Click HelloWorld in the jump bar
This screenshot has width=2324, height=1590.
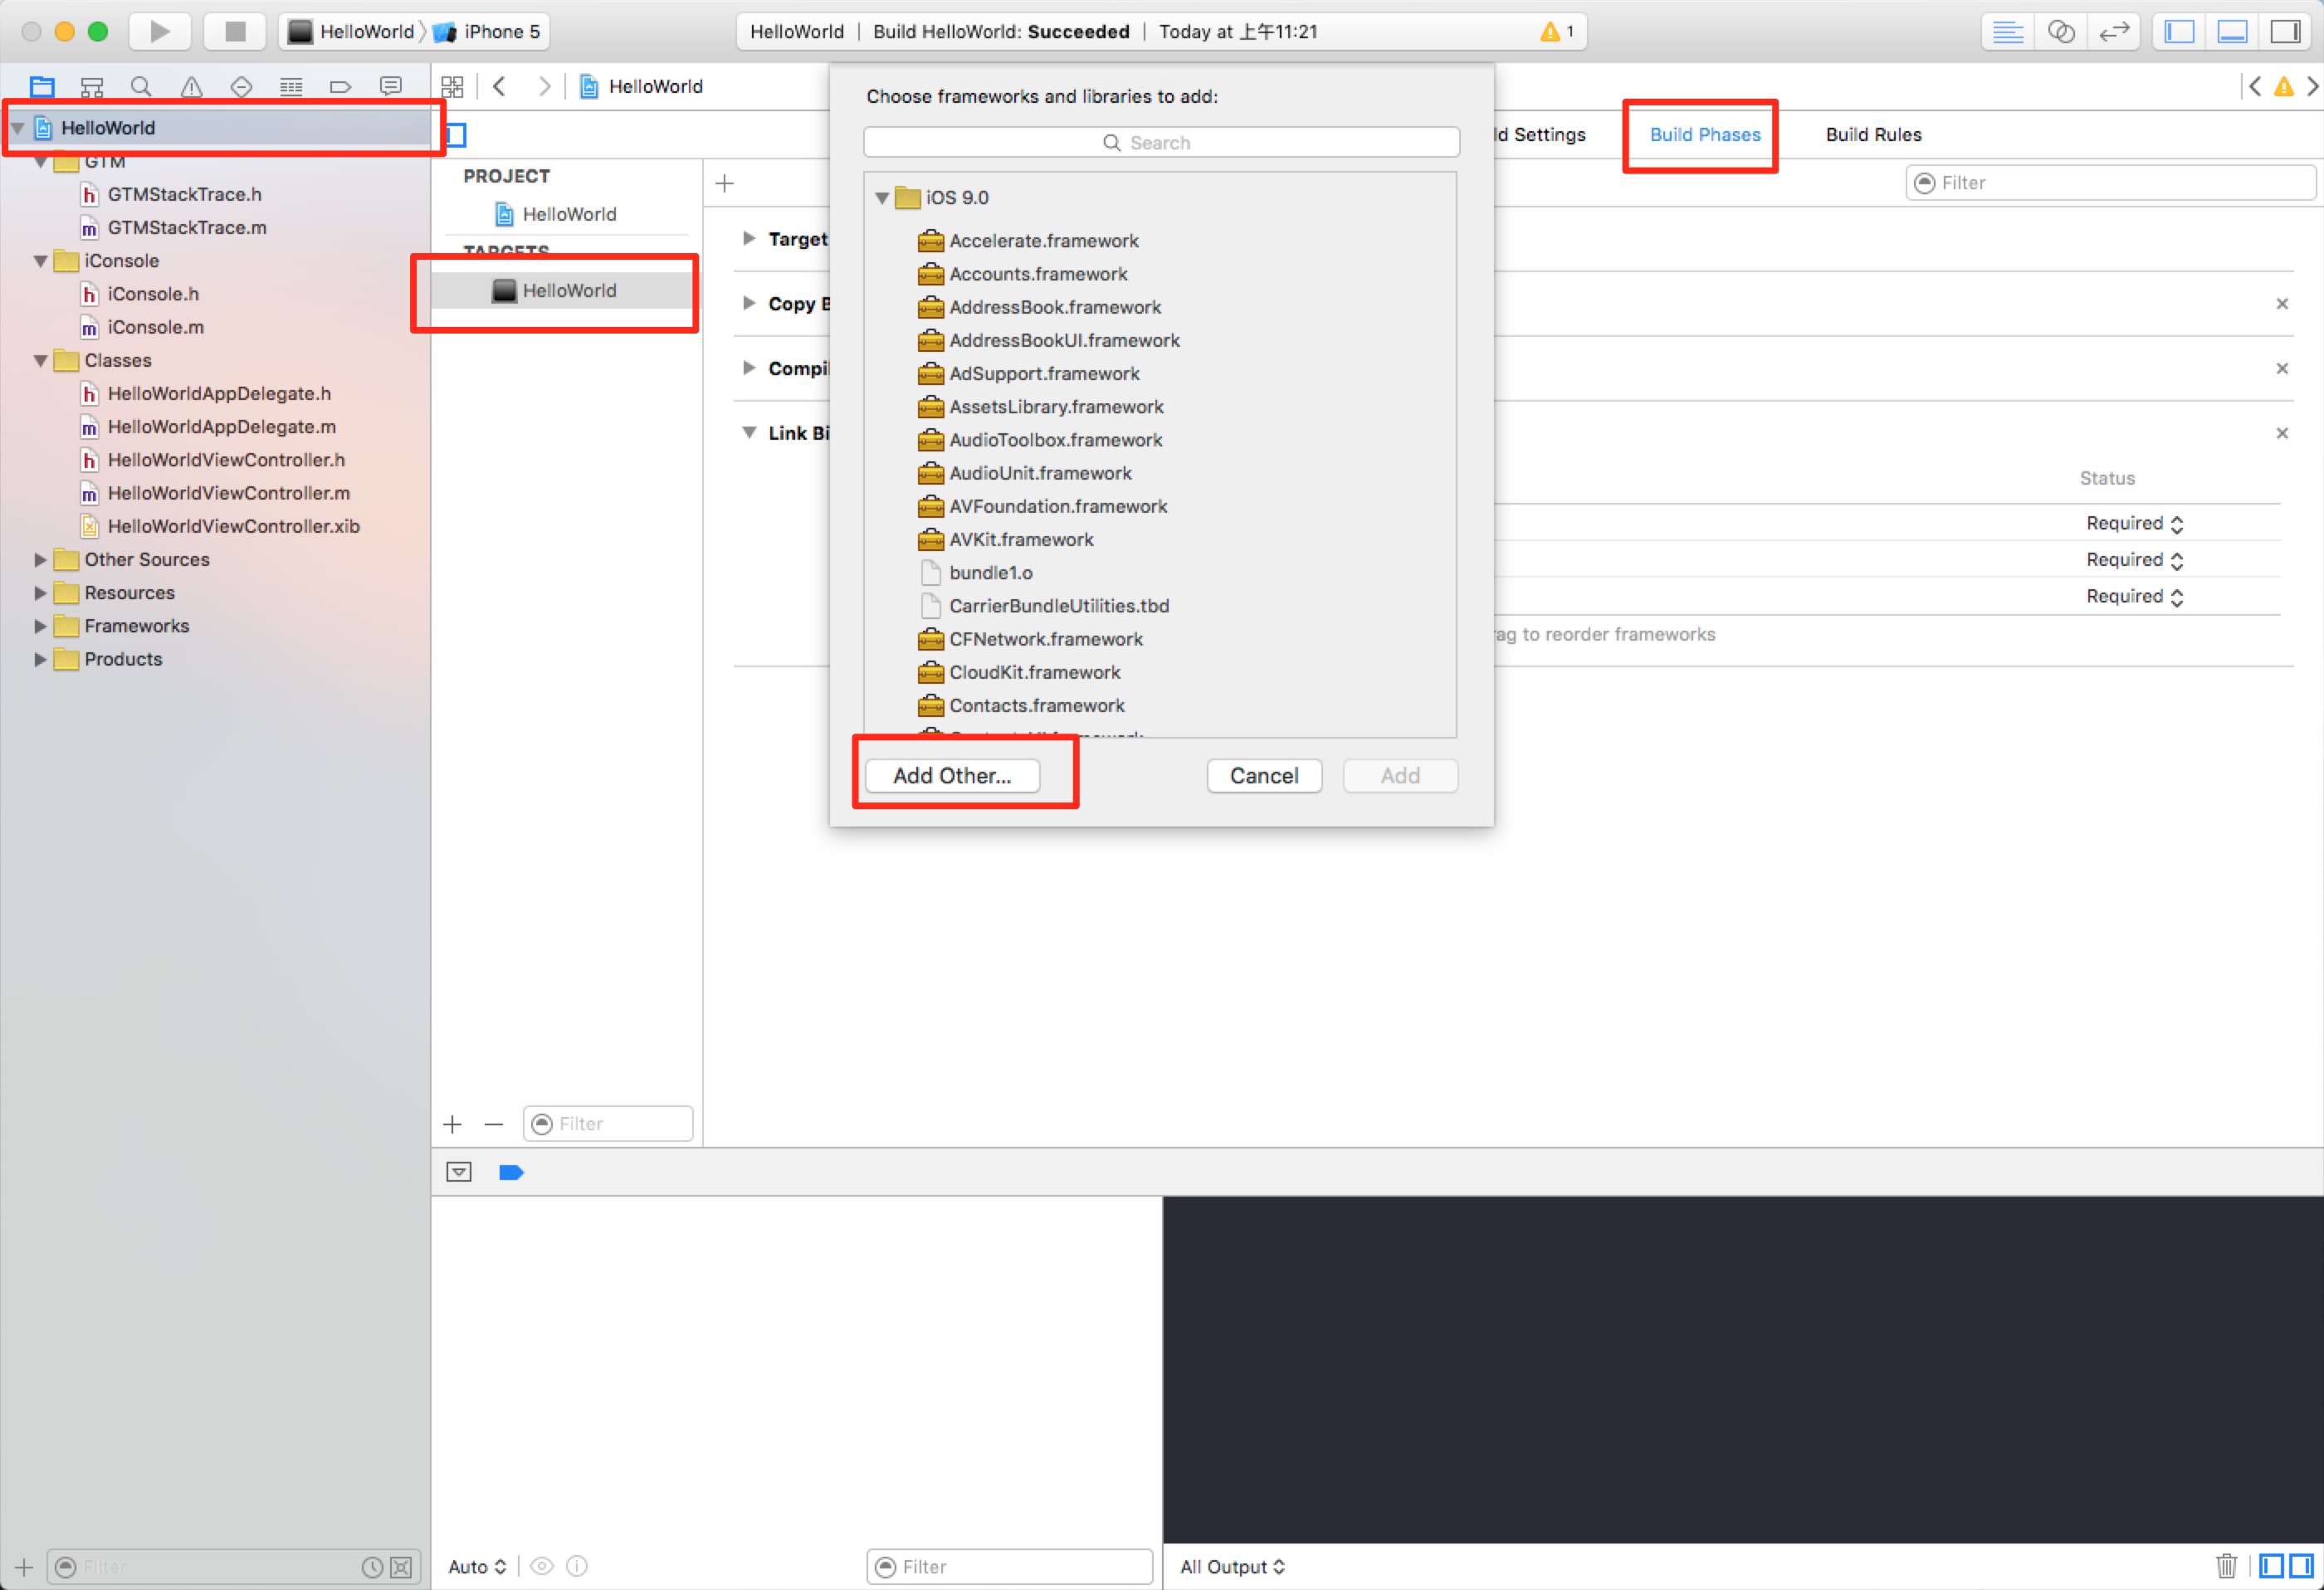tap(642, 87)
